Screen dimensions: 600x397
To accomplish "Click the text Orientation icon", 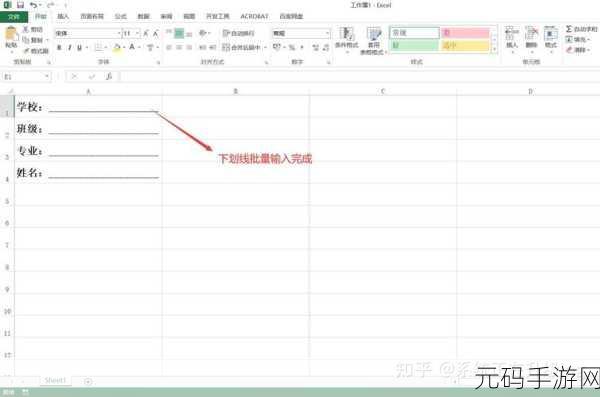I will [203, 33].
